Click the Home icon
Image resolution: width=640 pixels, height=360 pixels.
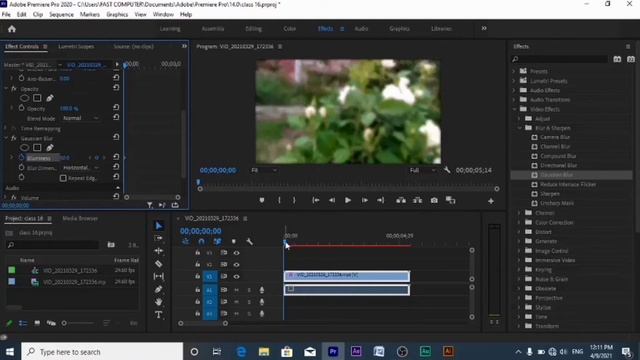tap(12, 29)
